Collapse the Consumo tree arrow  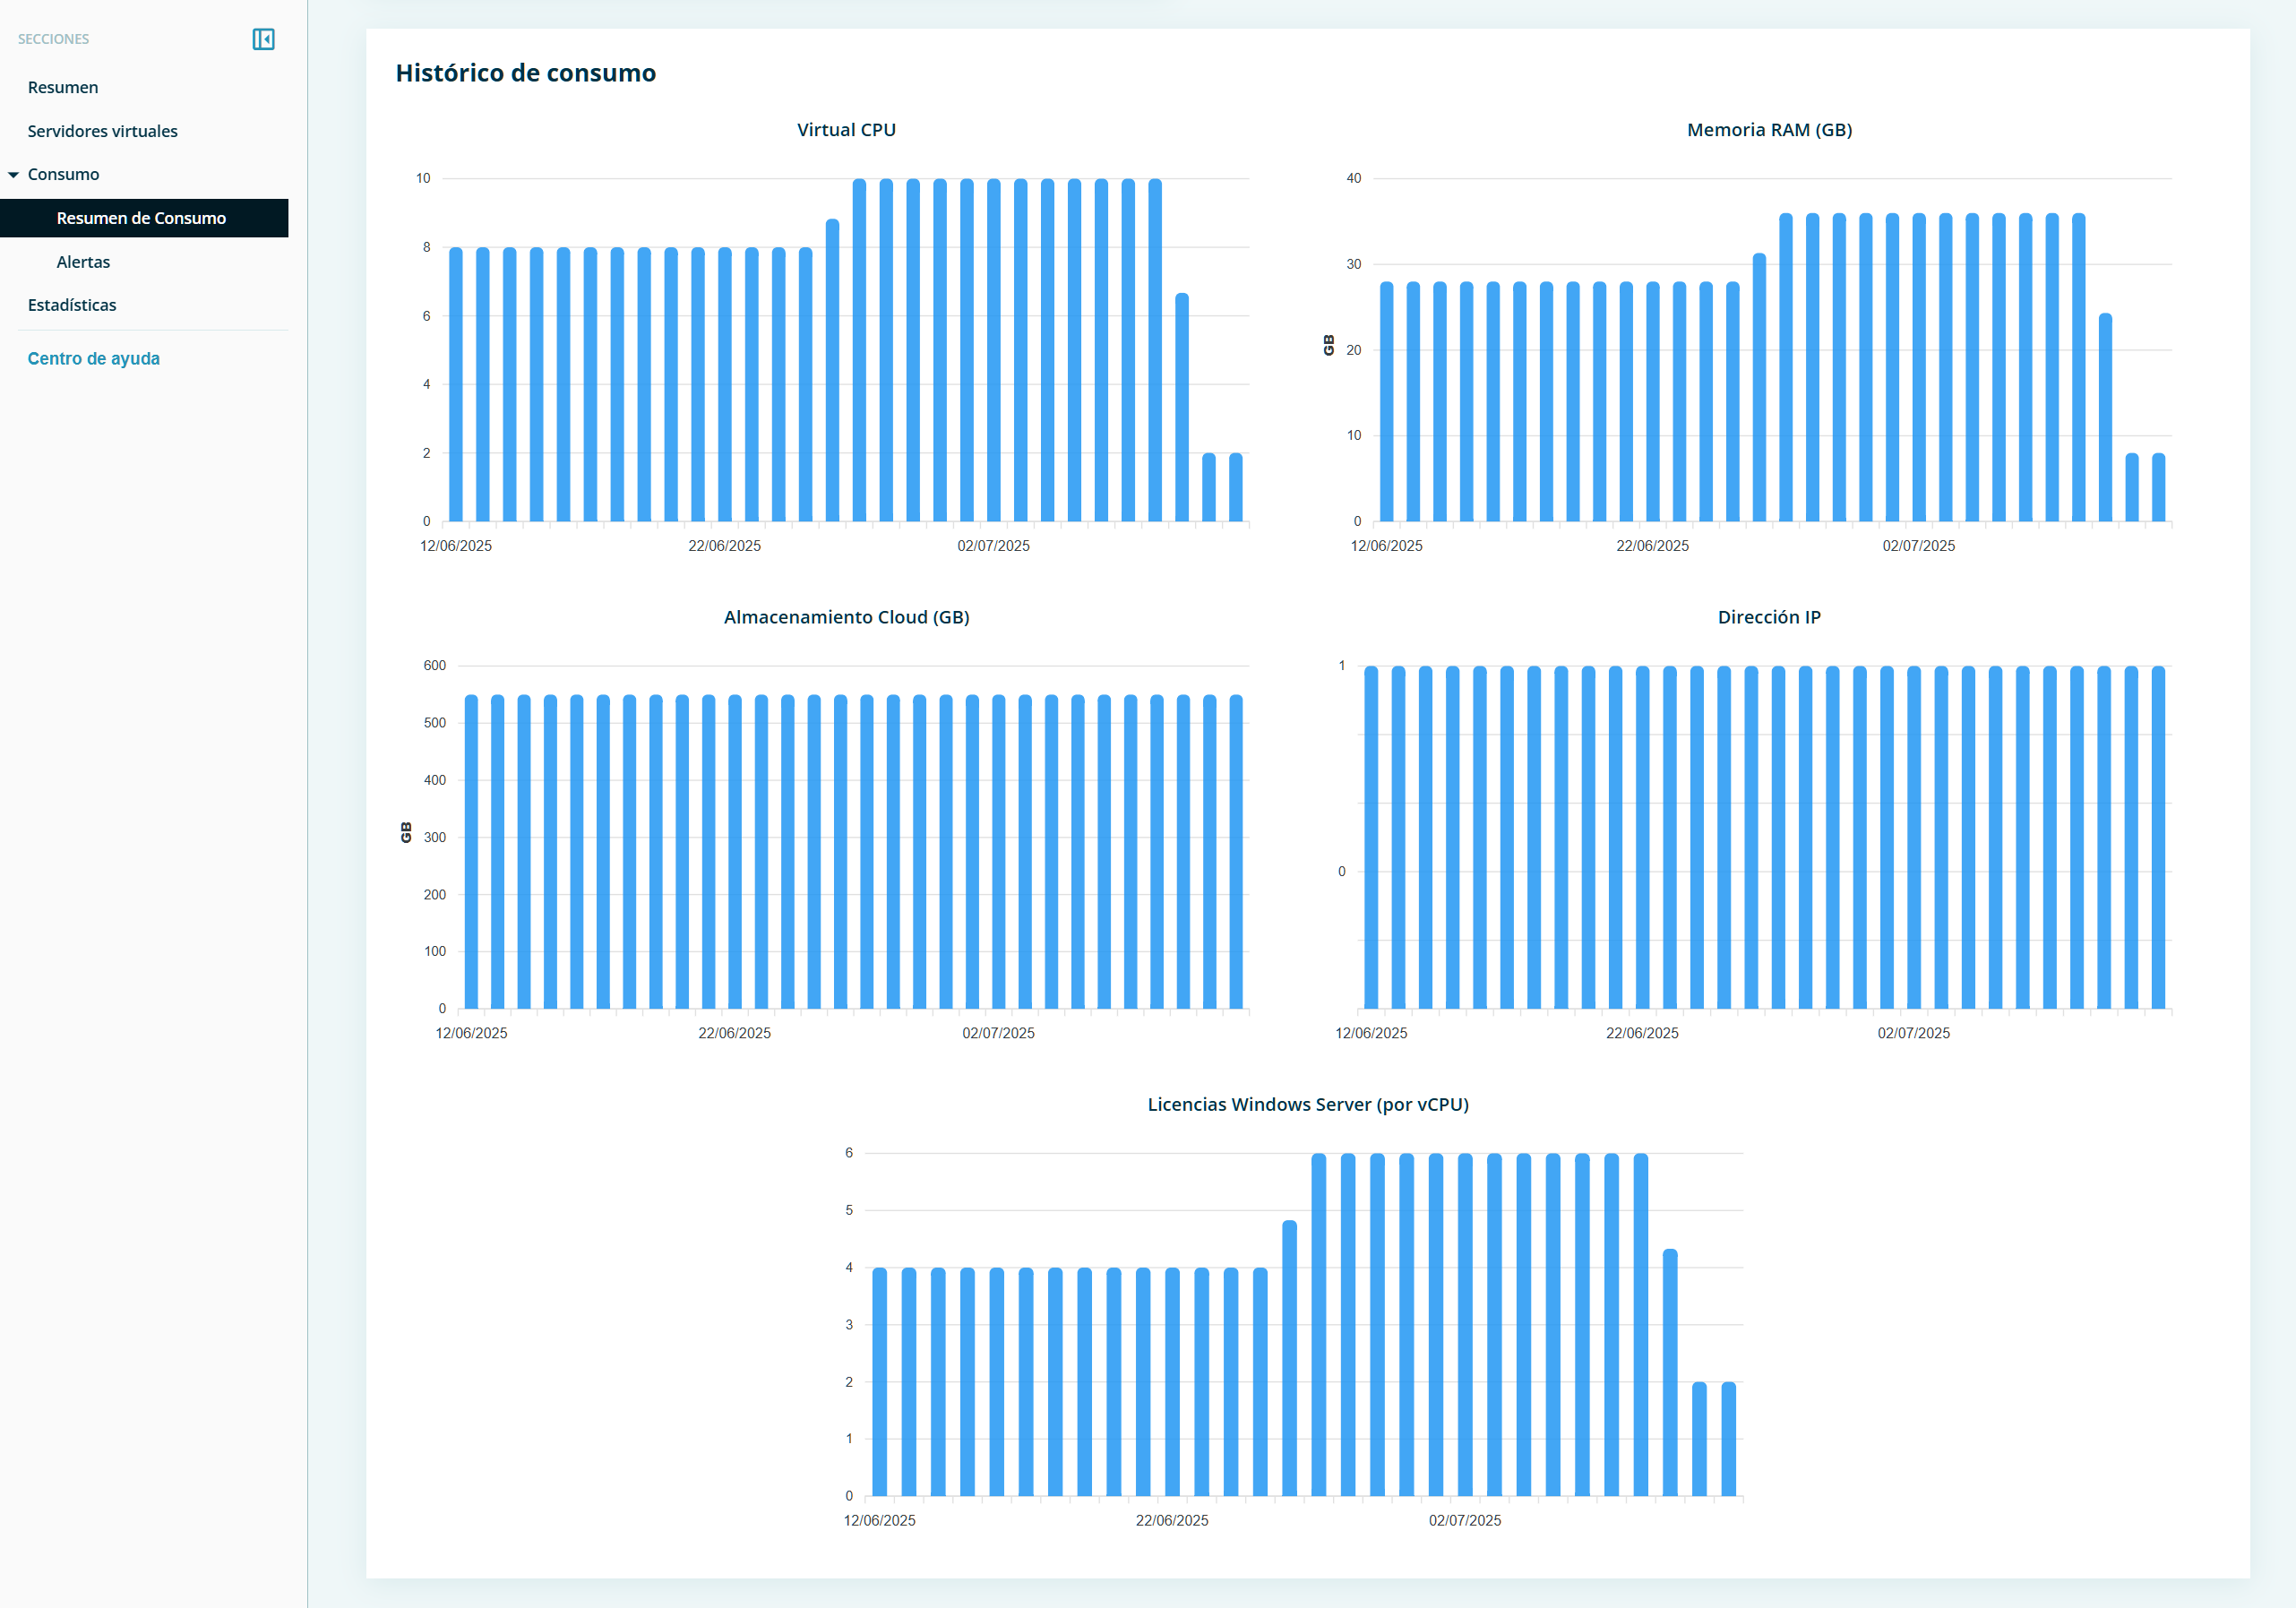coord(14,175)
